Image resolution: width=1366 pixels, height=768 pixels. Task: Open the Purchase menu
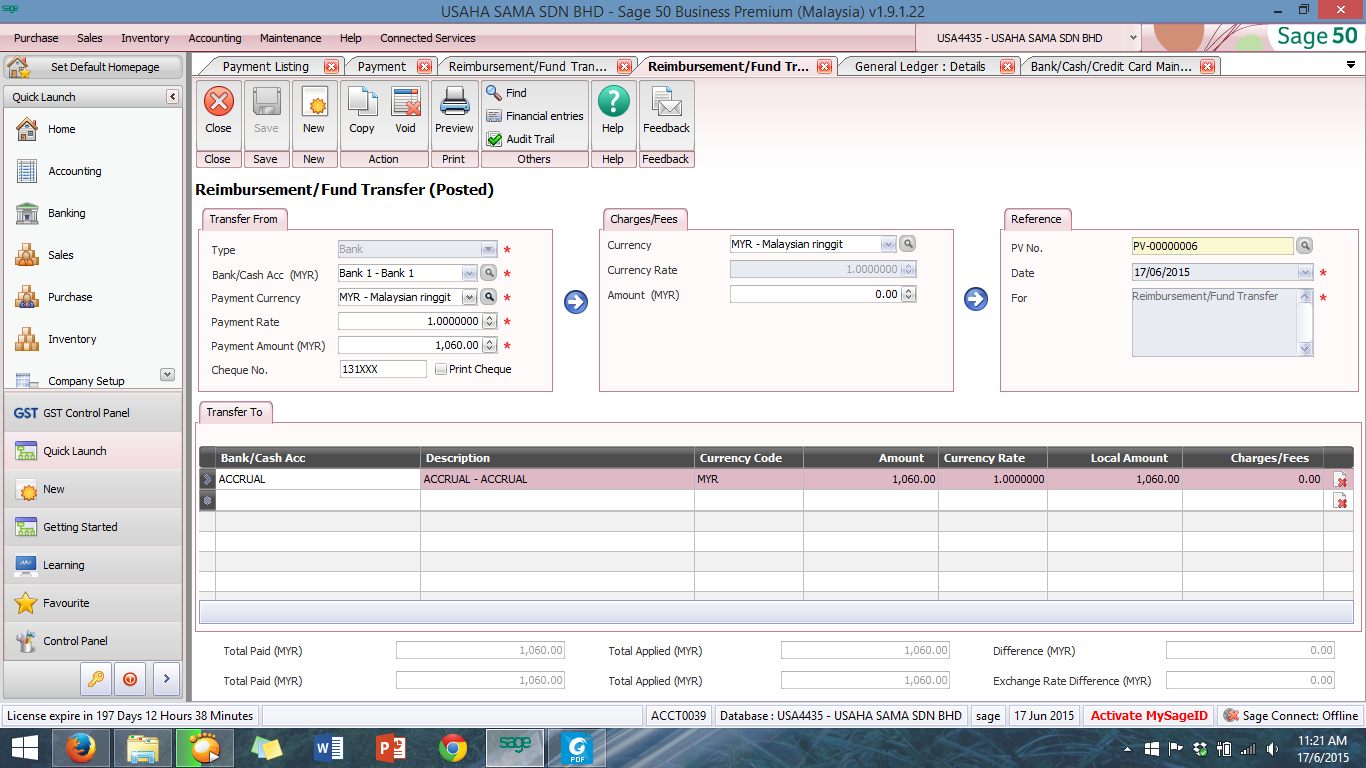(x=36, y=38)
